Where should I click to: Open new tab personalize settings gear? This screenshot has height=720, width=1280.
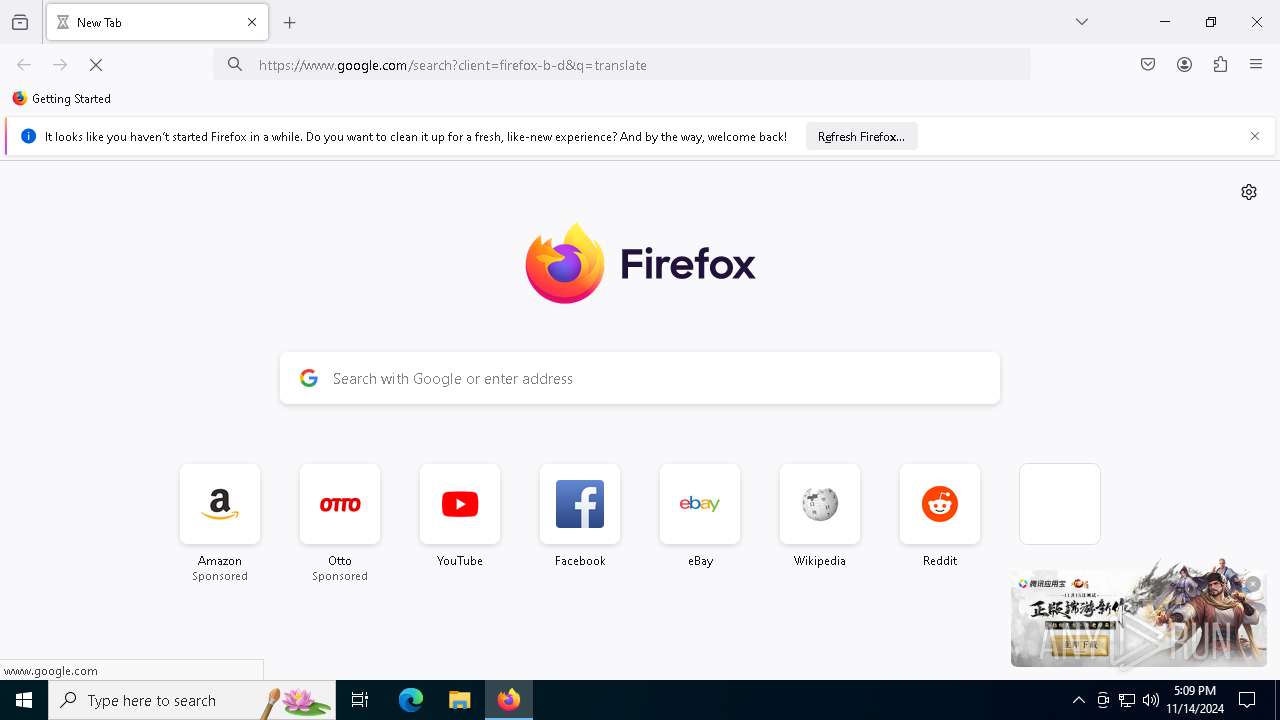(x=1249, y=192)
